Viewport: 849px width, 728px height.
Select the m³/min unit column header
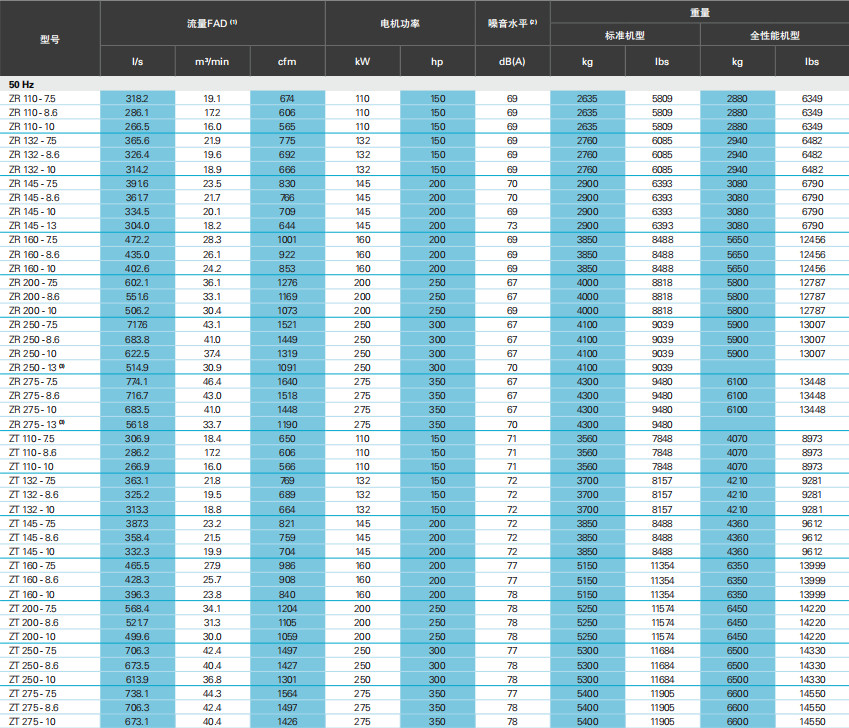coord(212,61)
